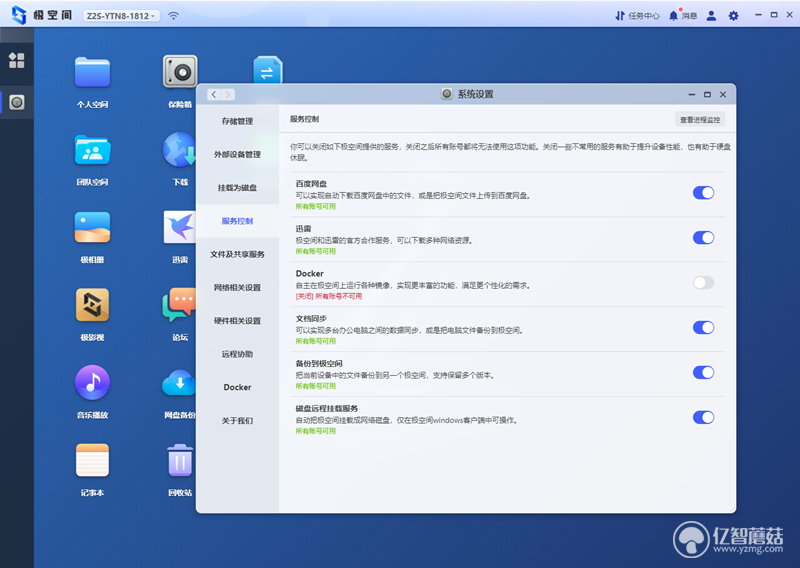Select 服务控制 in the settings sidebar
The height and width of the screenshot is (568, 800).
(x=237, y=221)
